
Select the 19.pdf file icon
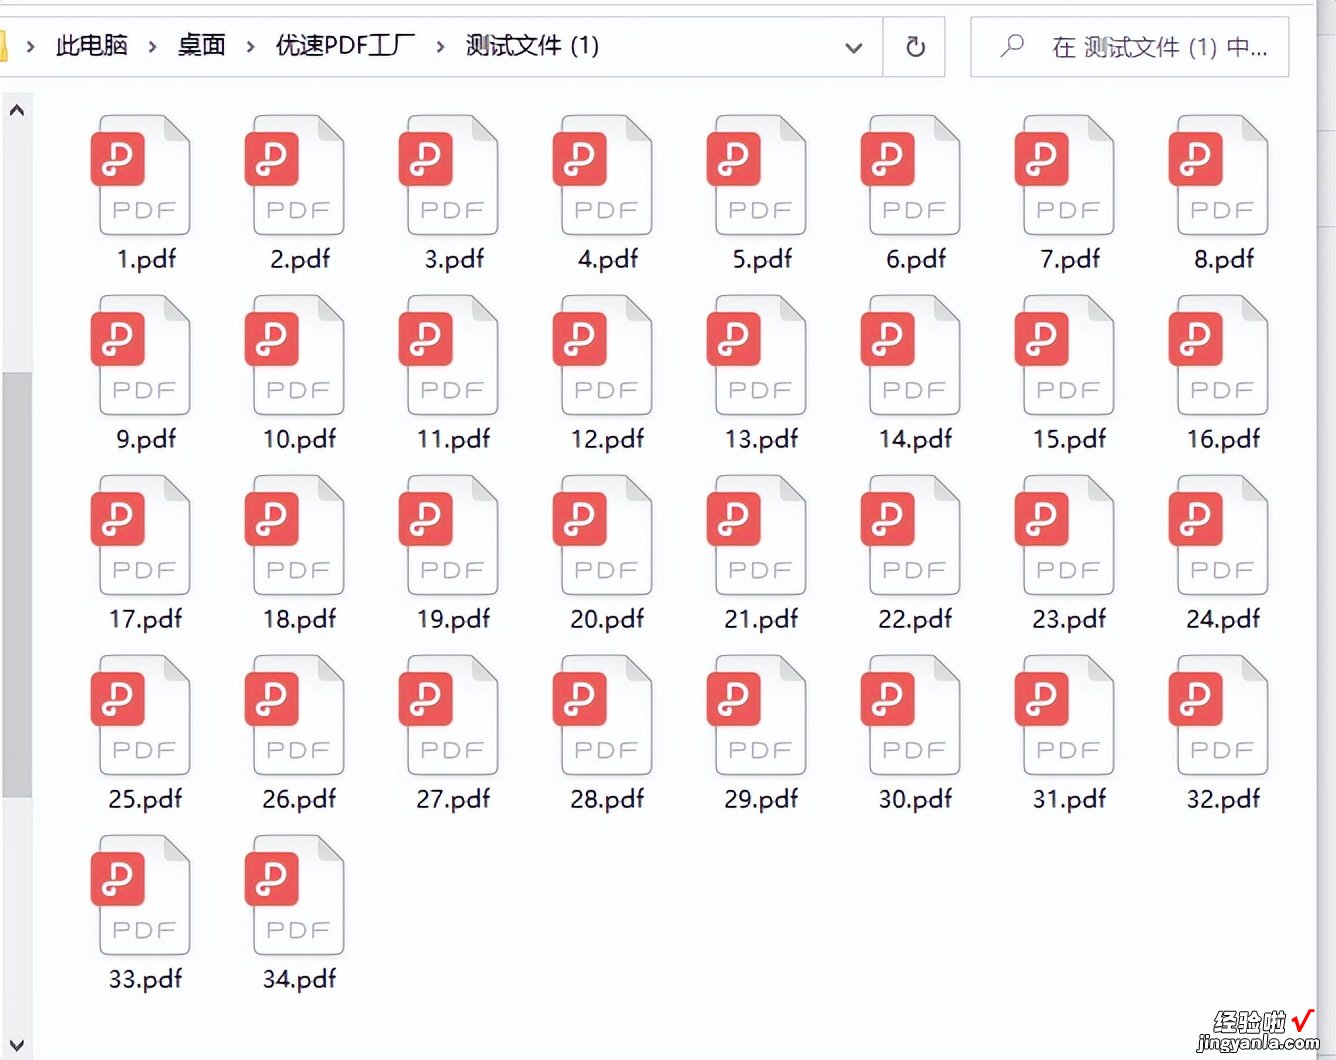tap(449, 535)
